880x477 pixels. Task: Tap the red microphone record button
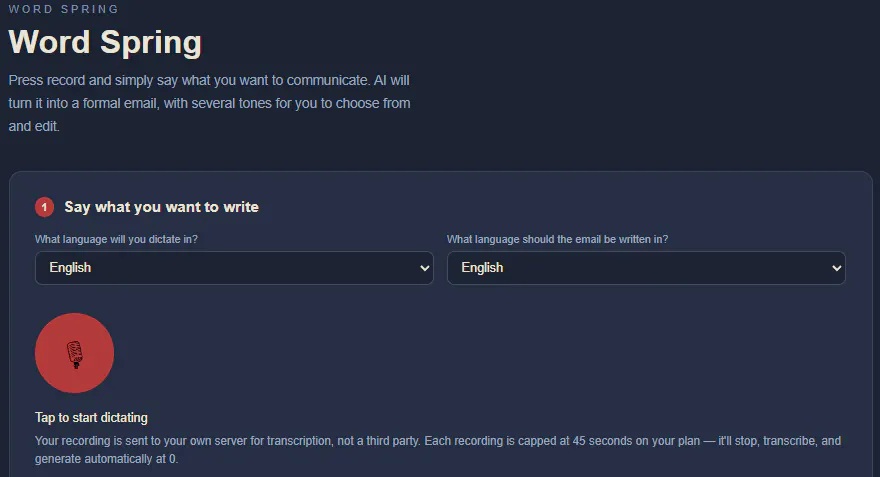coord(74,353)
